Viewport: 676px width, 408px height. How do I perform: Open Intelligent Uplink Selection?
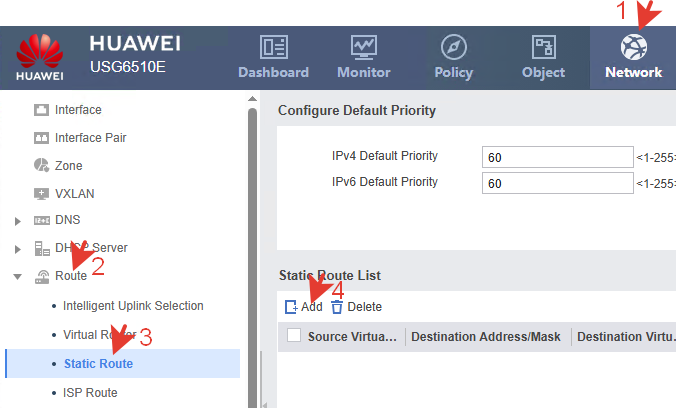pyautogui.click(x=133, y=306)
